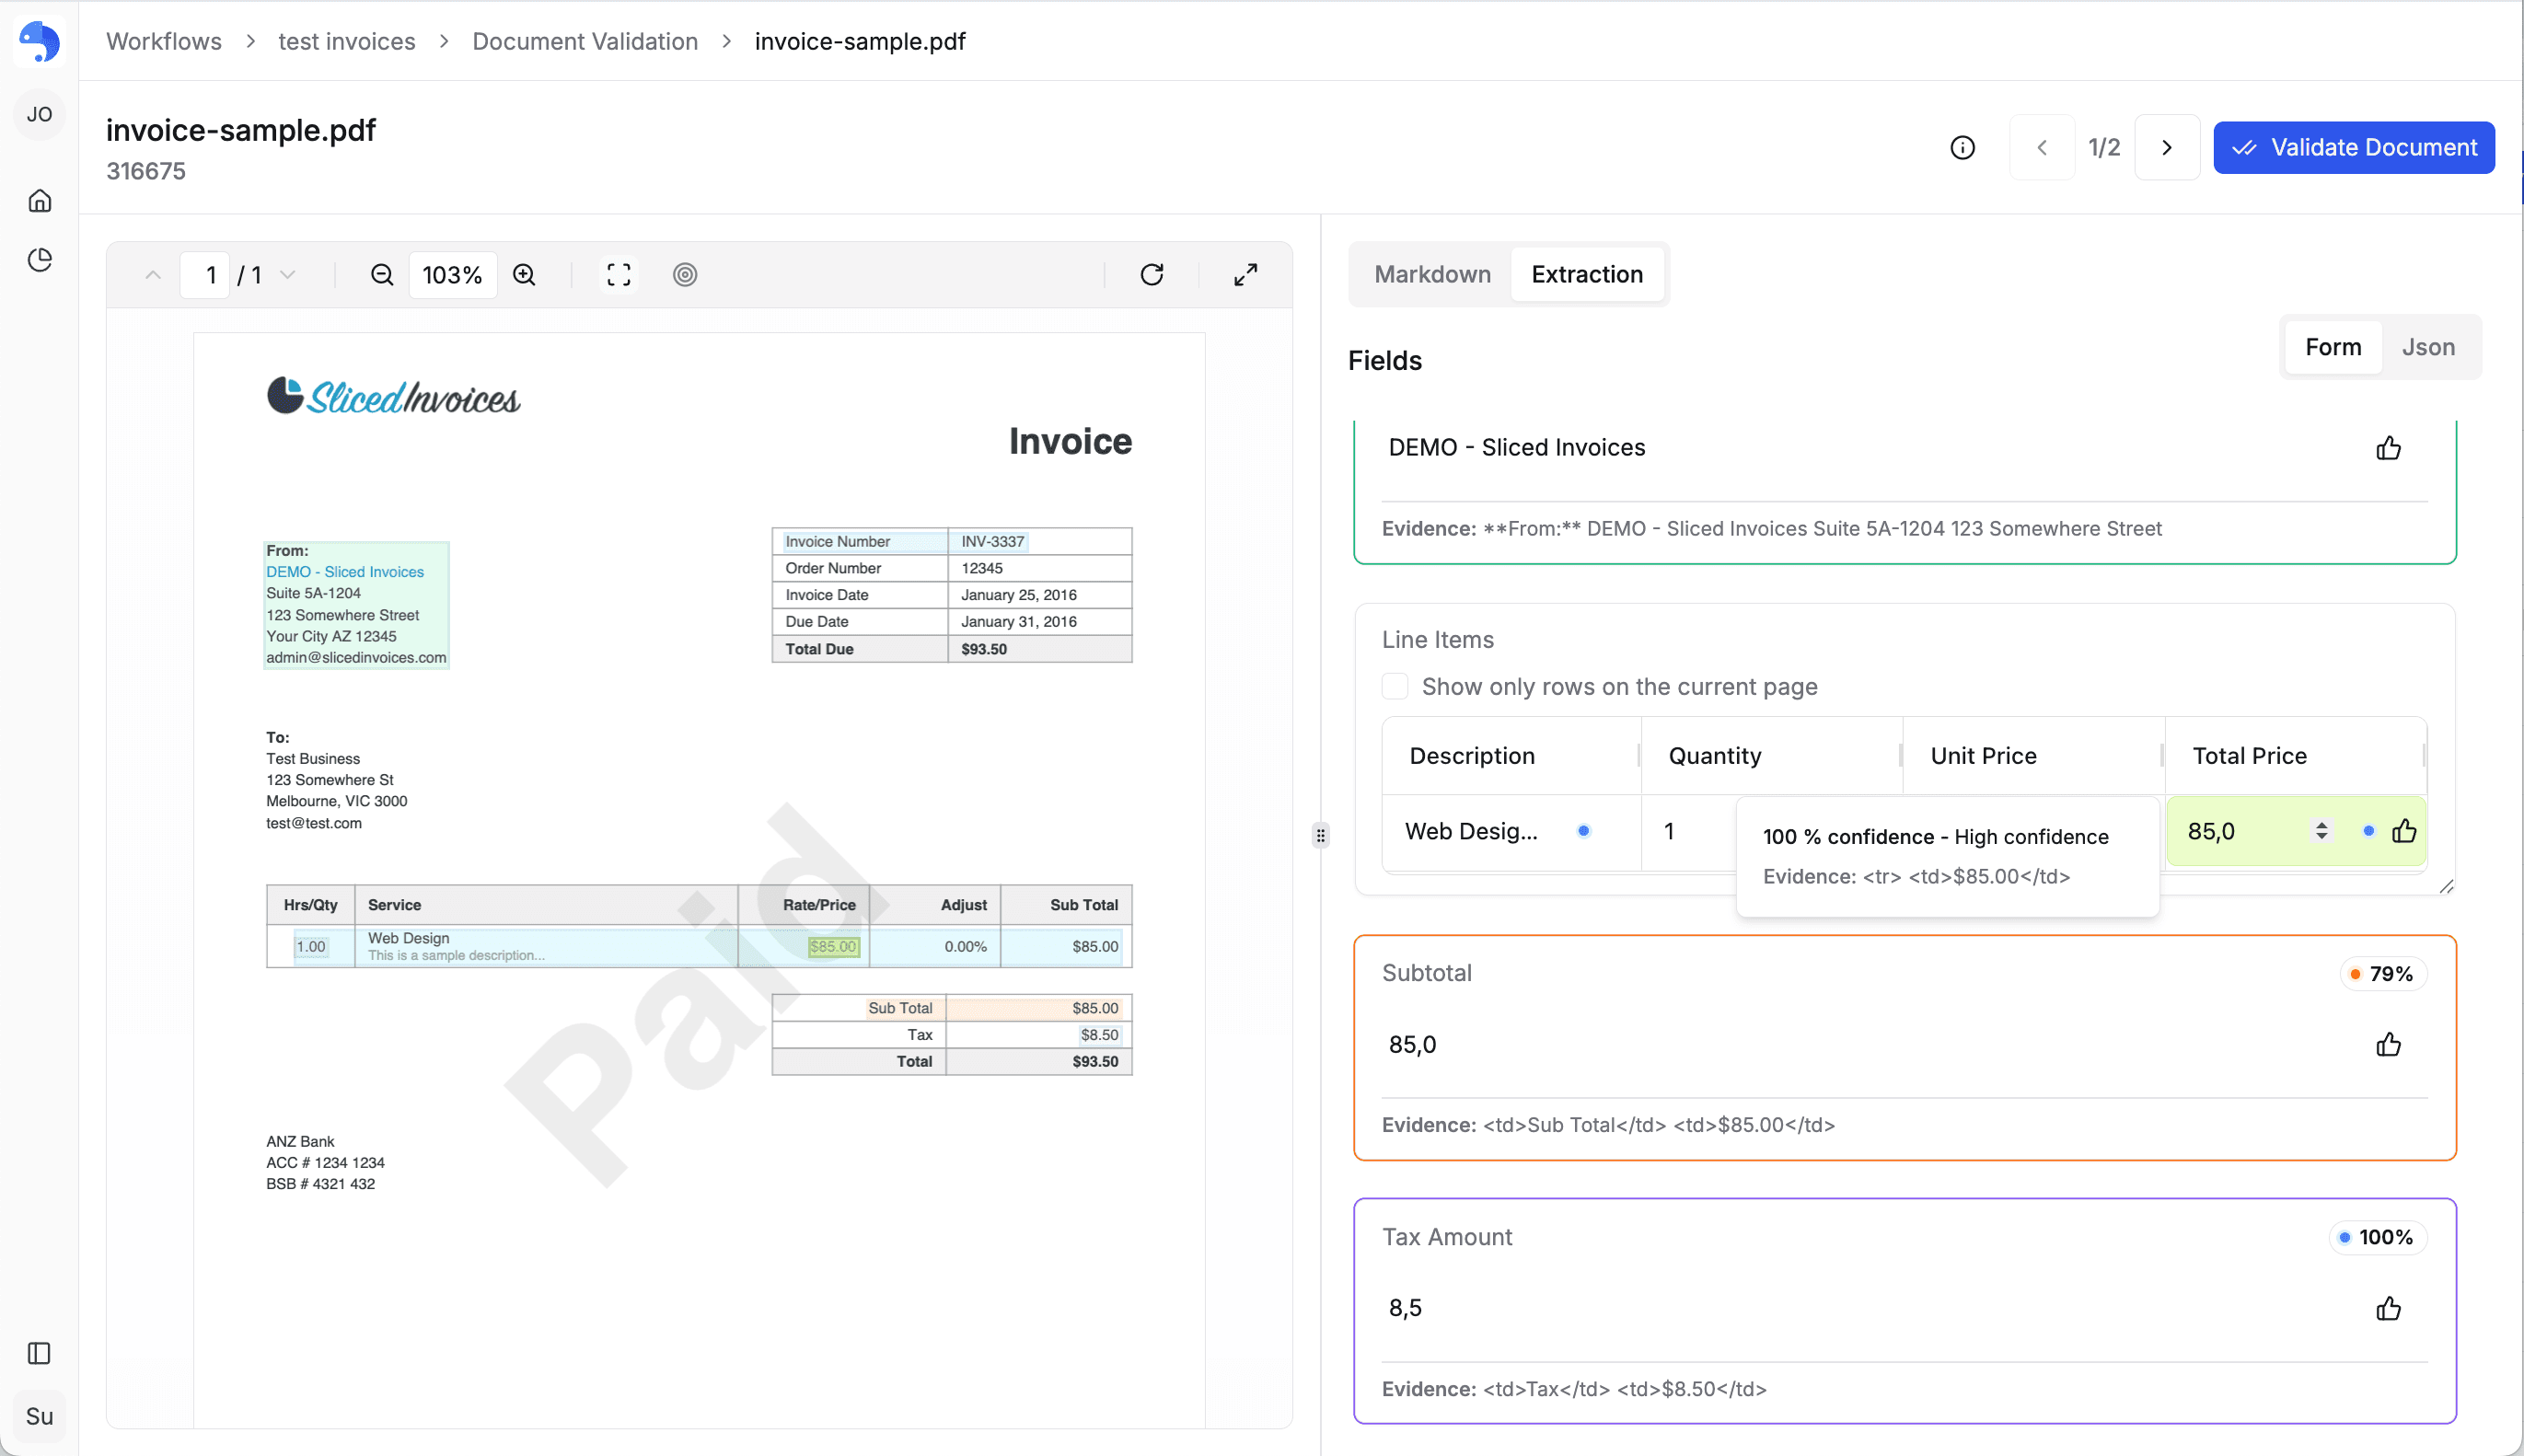Image resolution: width=2524 pixels, height=1456 pixels.
Task: Click the zoom in magnifier icon
Action: (524, 275)
